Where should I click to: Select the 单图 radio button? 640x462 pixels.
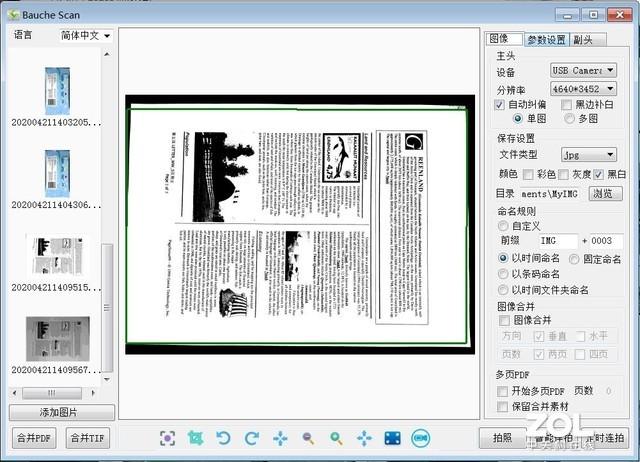[518, 119]
